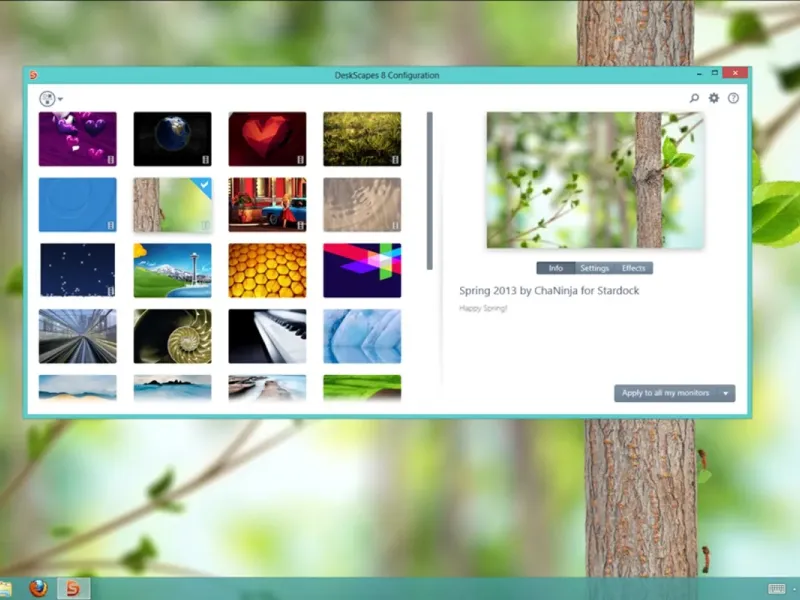Click the Spring 2013 by ChaNinja title text
This screenshot has height=600, width=800.
[x=549, y=291]
